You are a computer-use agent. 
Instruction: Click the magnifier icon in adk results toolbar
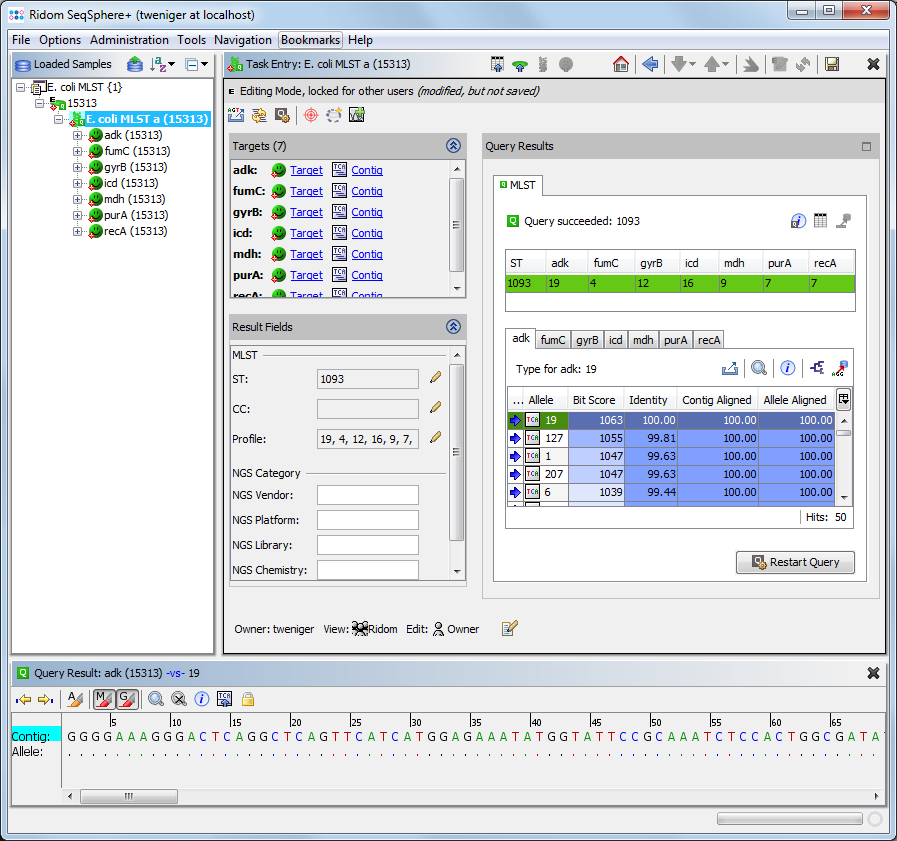click(759, 368)
